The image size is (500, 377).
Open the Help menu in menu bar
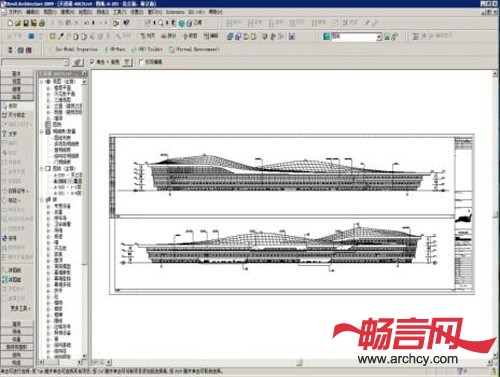coord(215,12)
